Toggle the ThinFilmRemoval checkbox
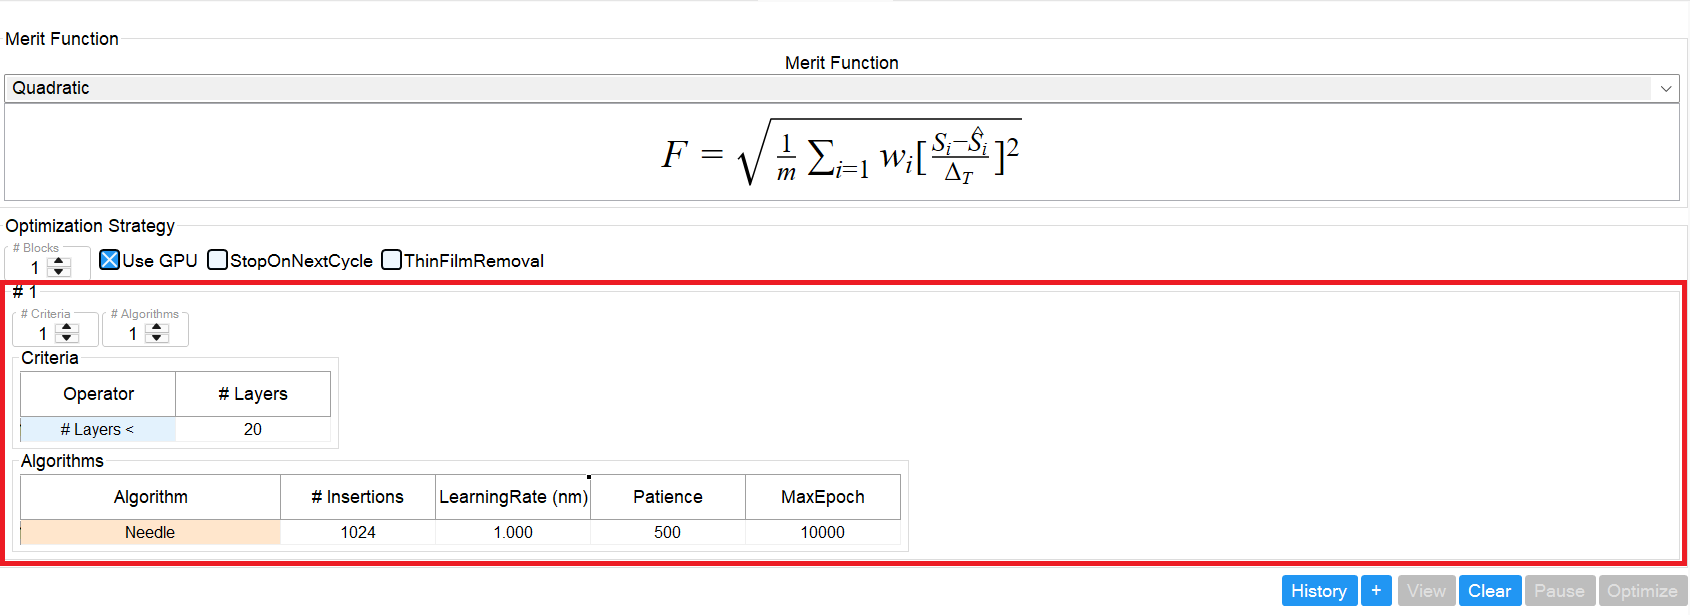Viewport: 1690px width, 615px height. [392, 260]
